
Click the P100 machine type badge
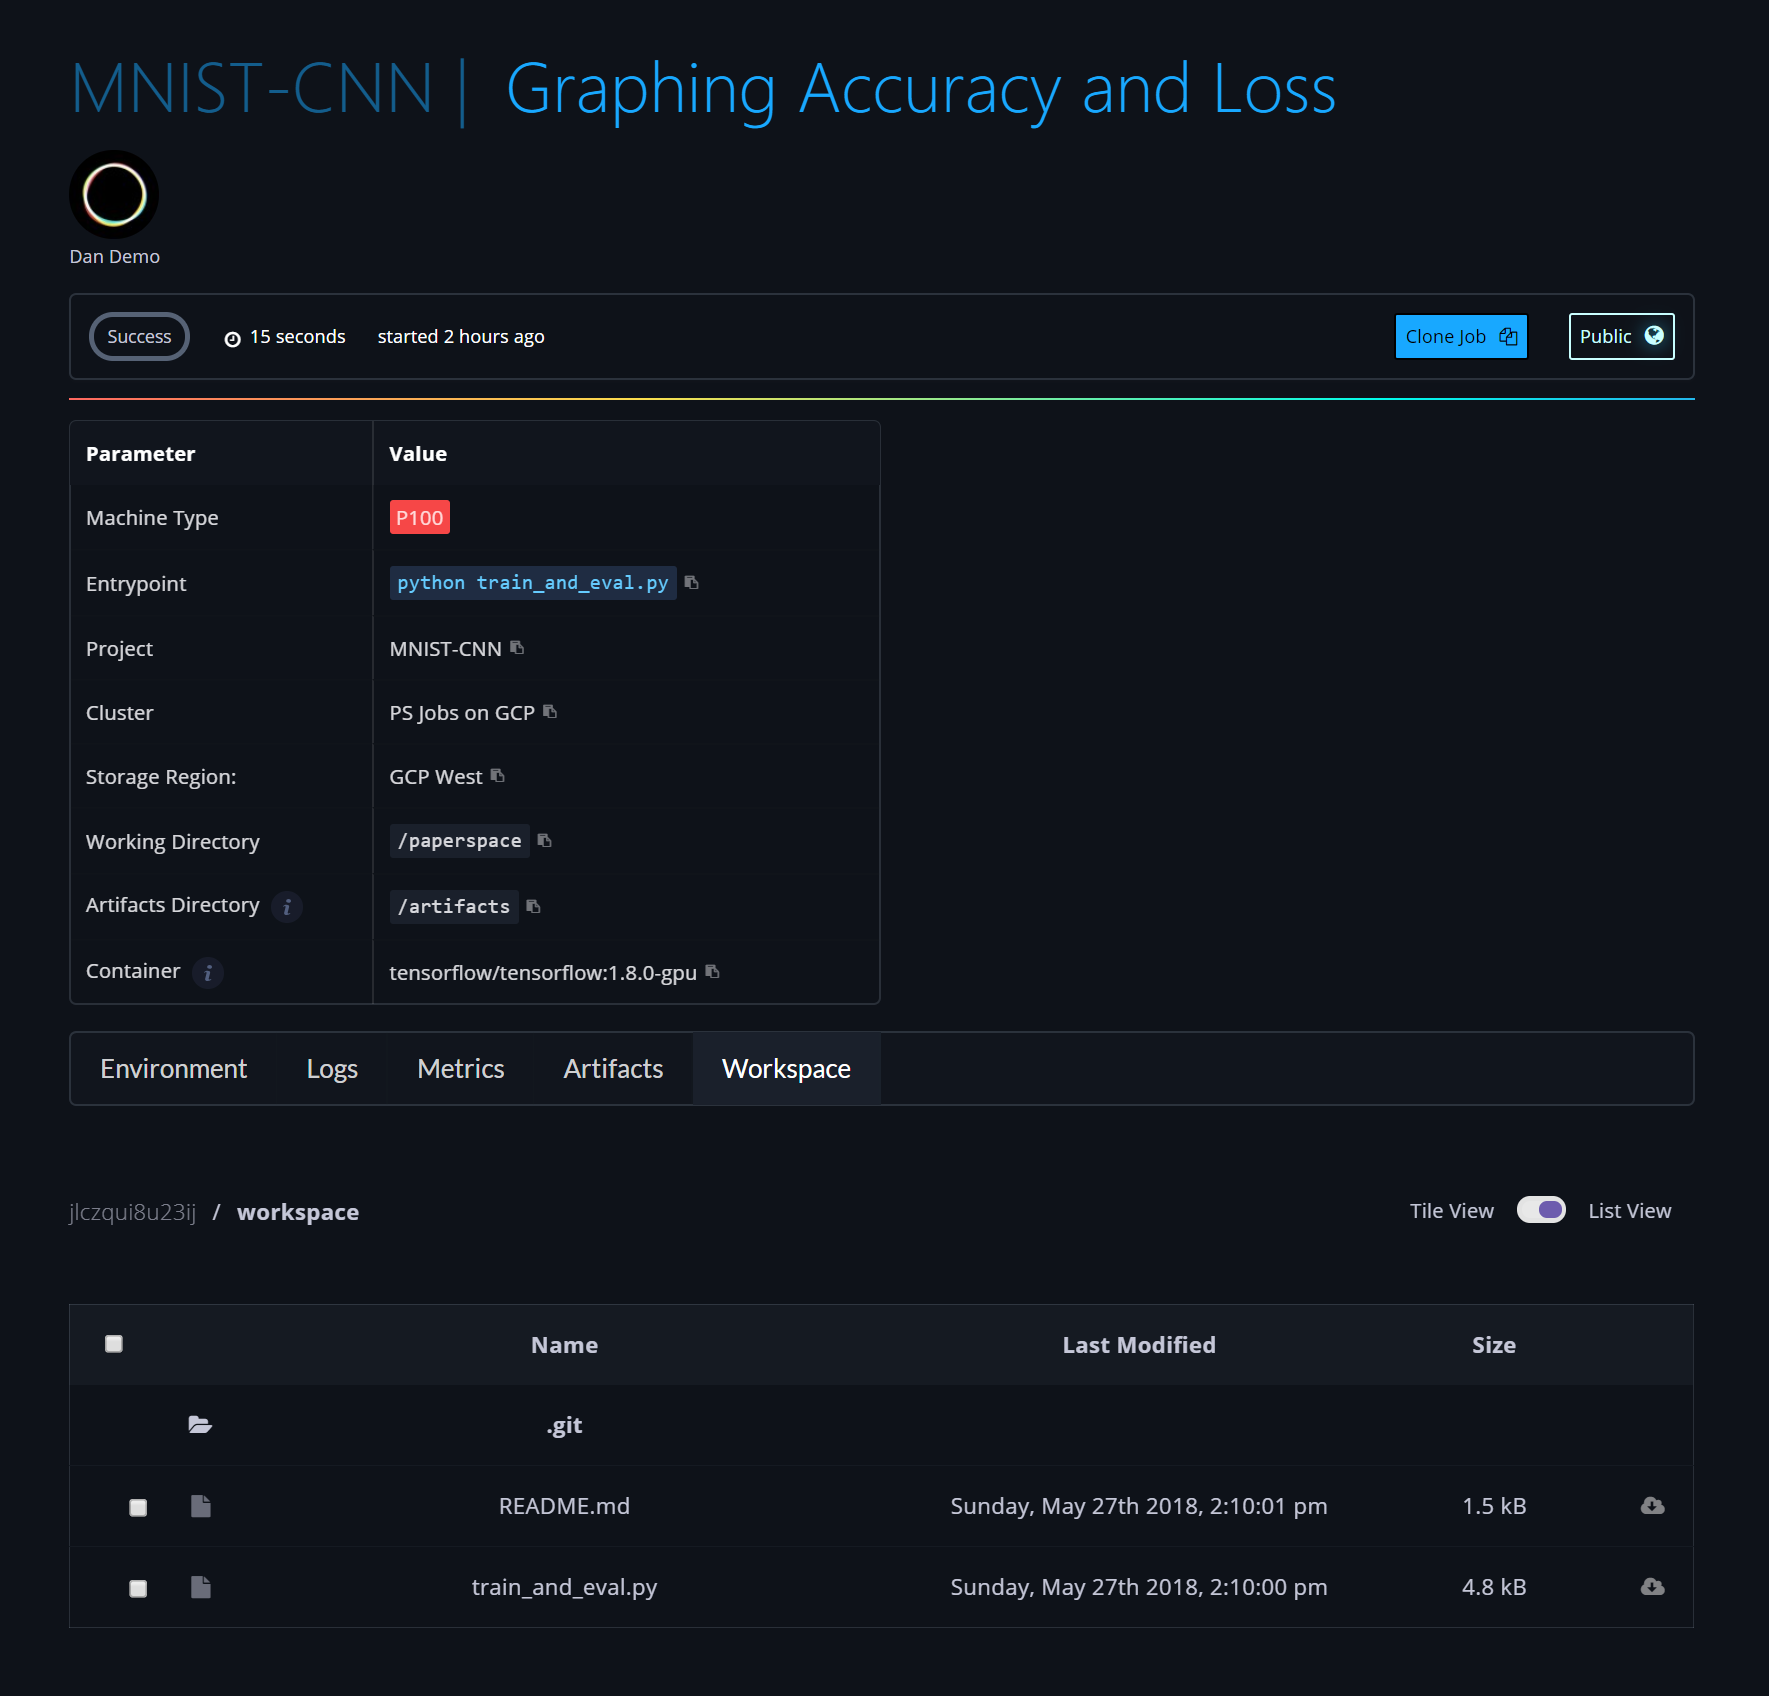click(419, 518)
